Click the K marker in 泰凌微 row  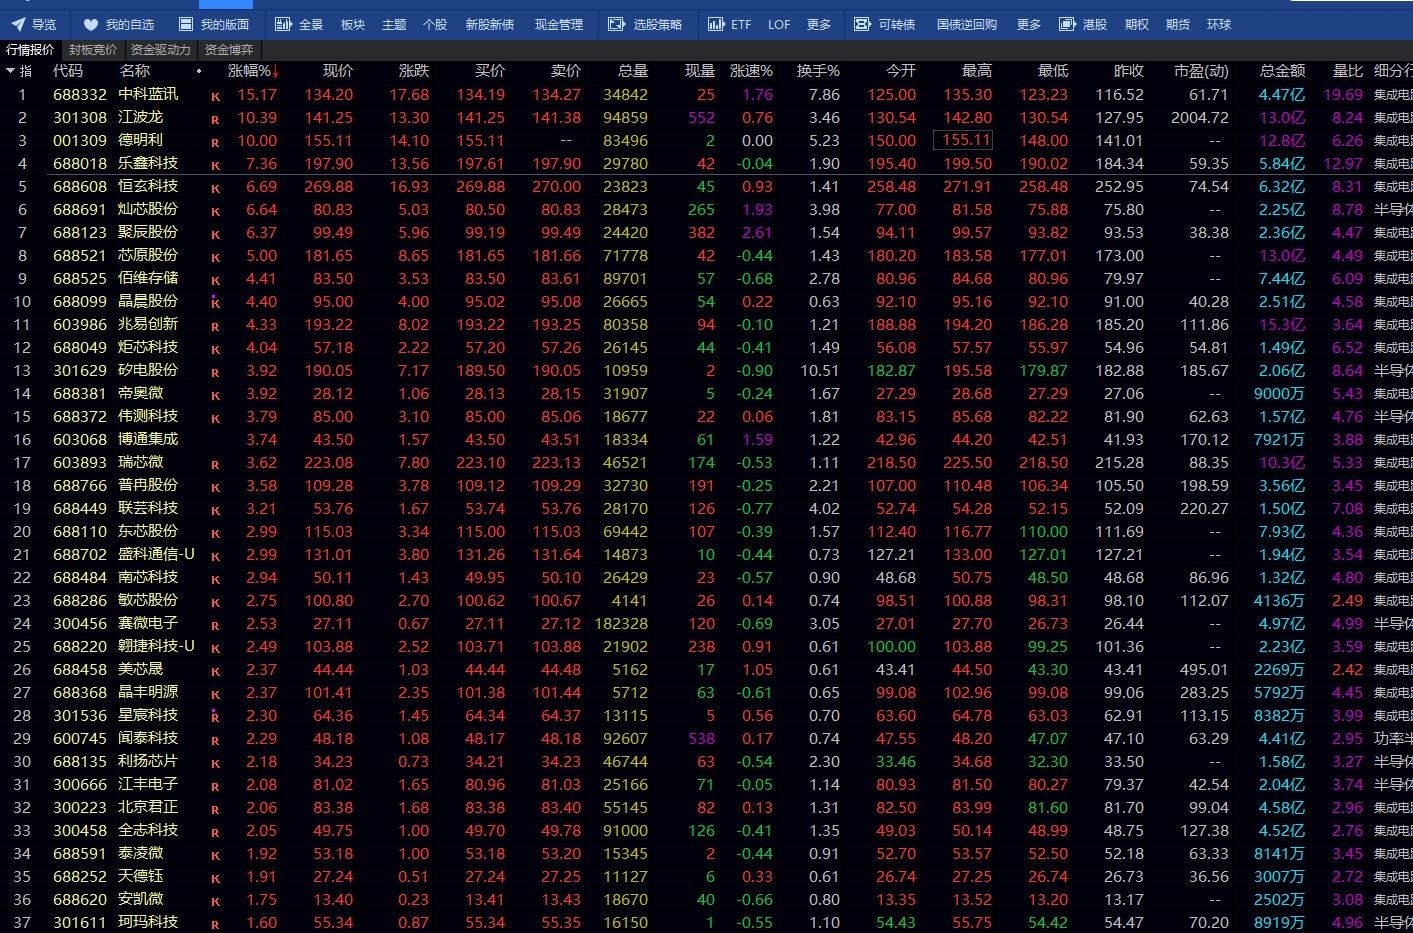coord(215,856)
